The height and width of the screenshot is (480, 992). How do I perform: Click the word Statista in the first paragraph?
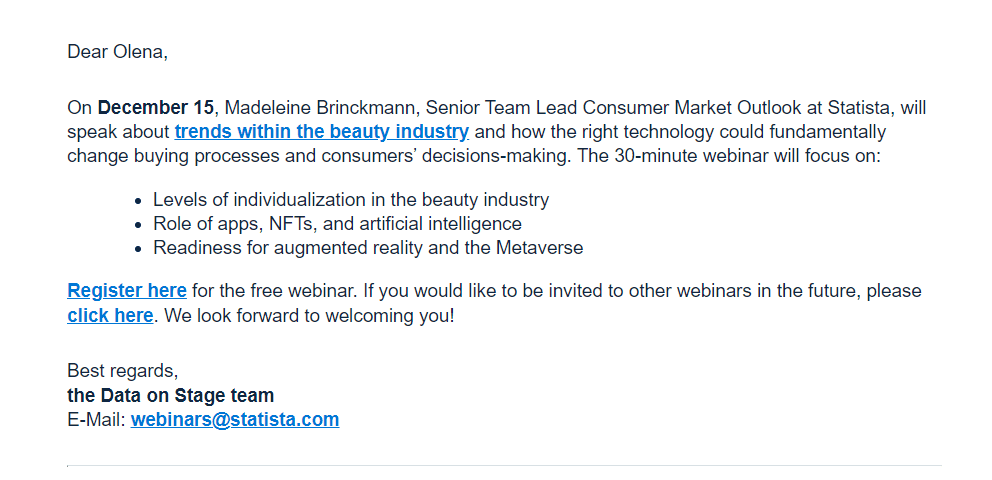coord(860,108)
